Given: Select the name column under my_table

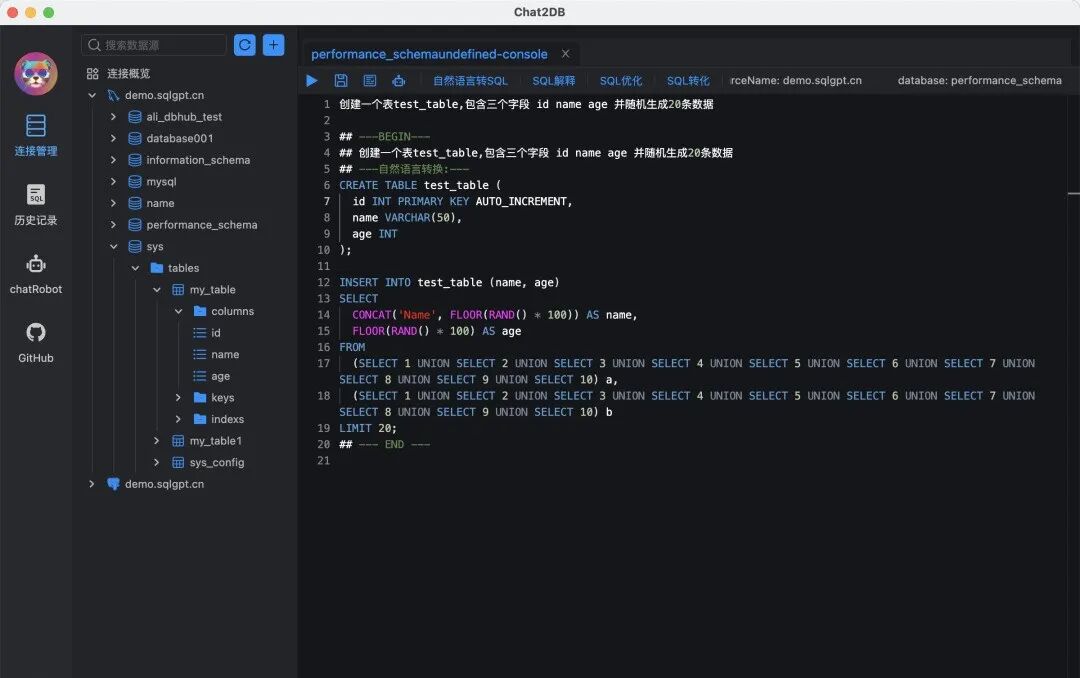Looking at the screenshot, I should tap(225, 354).
